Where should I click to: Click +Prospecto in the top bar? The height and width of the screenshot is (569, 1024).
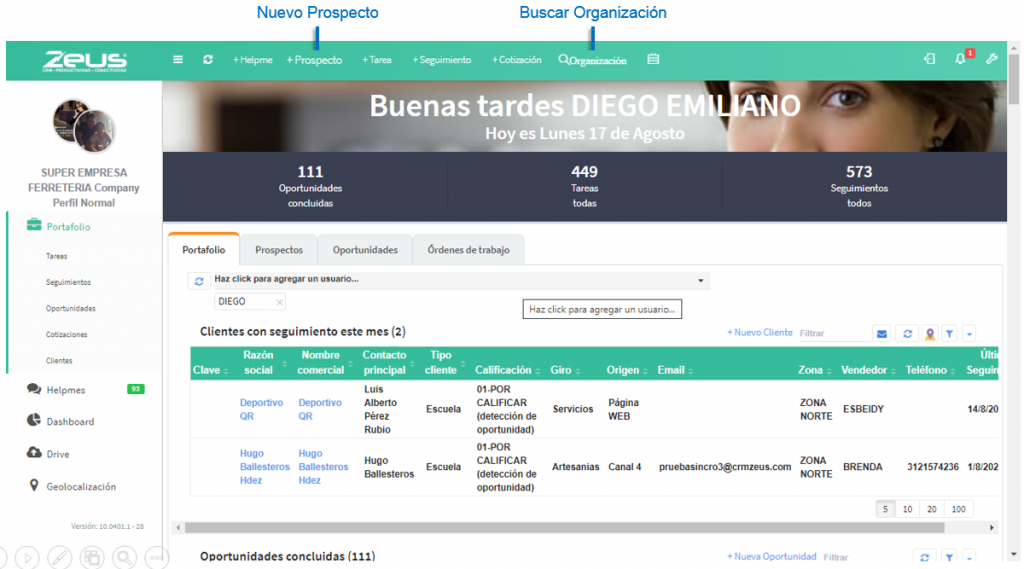(314, 59)
